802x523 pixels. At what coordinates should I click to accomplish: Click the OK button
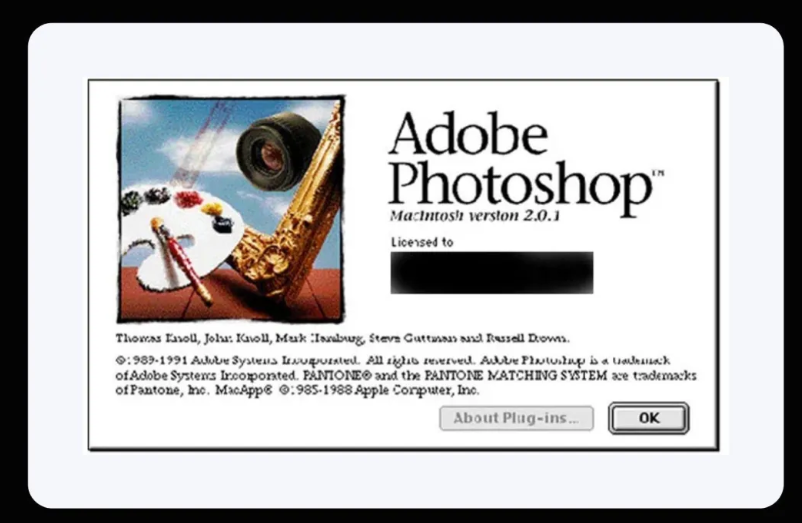[x=649, y=418]
